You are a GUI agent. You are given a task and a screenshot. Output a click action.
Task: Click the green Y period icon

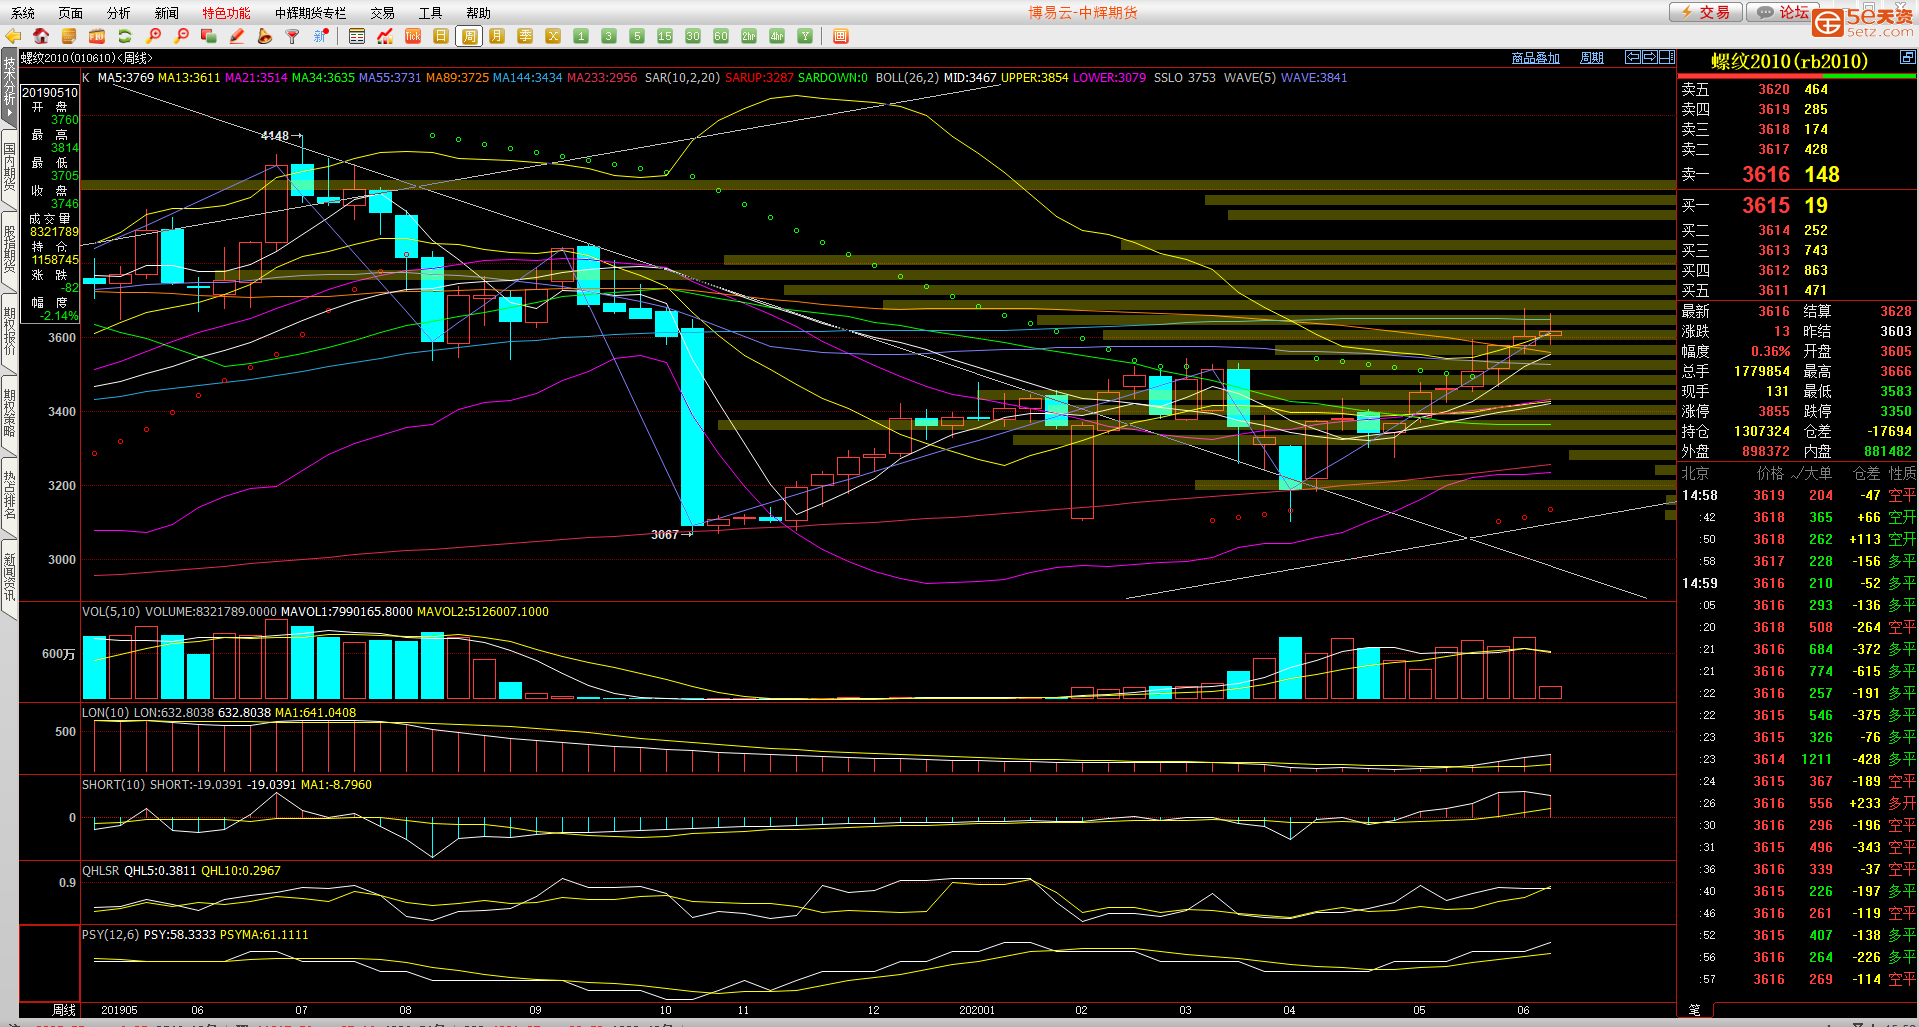coord(805,36)
